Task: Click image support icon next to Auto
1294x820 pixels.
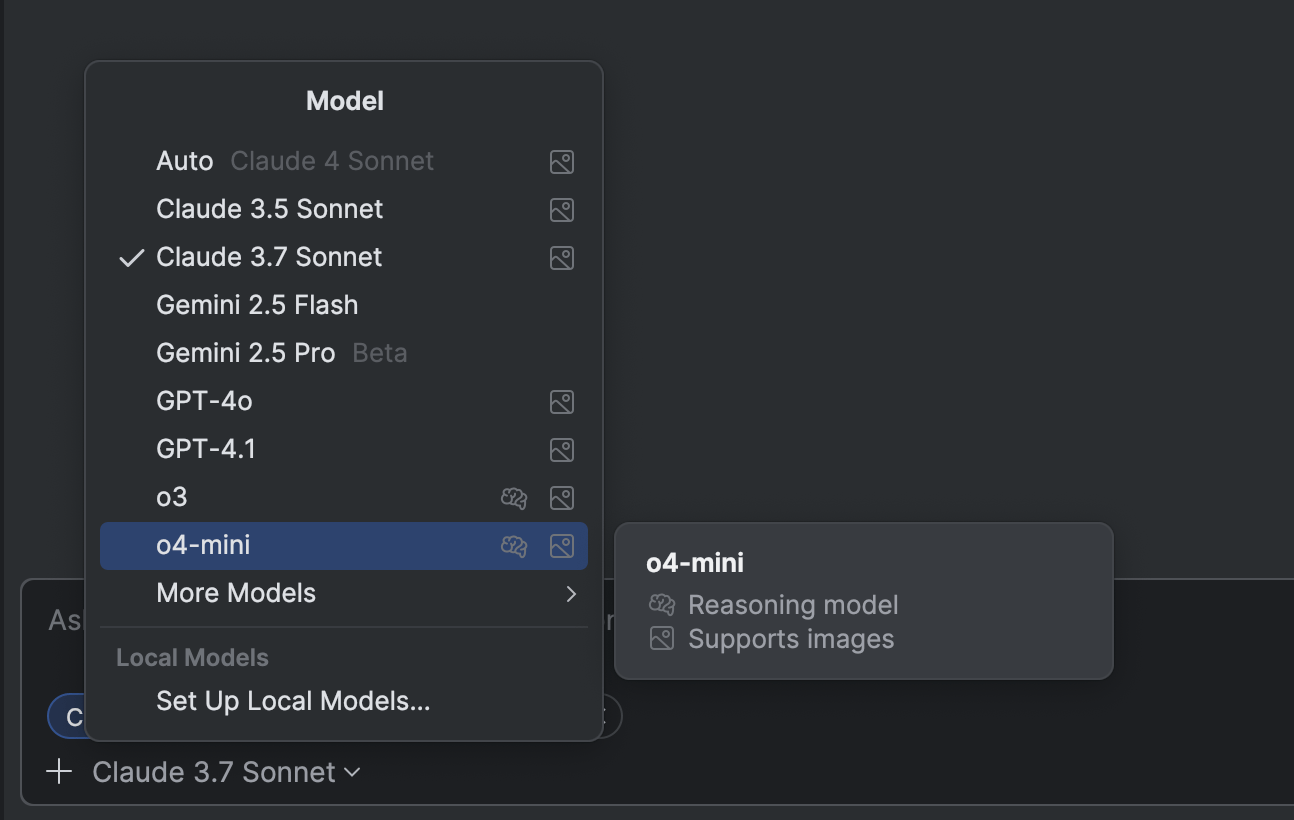Action: (562, 162)
